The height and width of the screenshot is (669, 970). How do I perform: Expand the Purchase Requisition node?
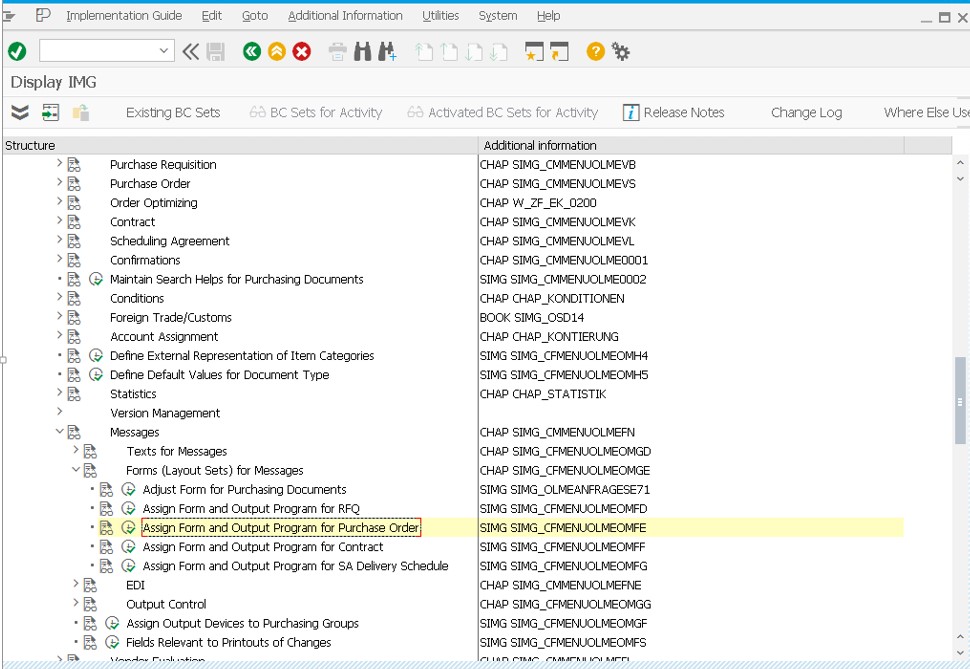click(x=59, y=163)
